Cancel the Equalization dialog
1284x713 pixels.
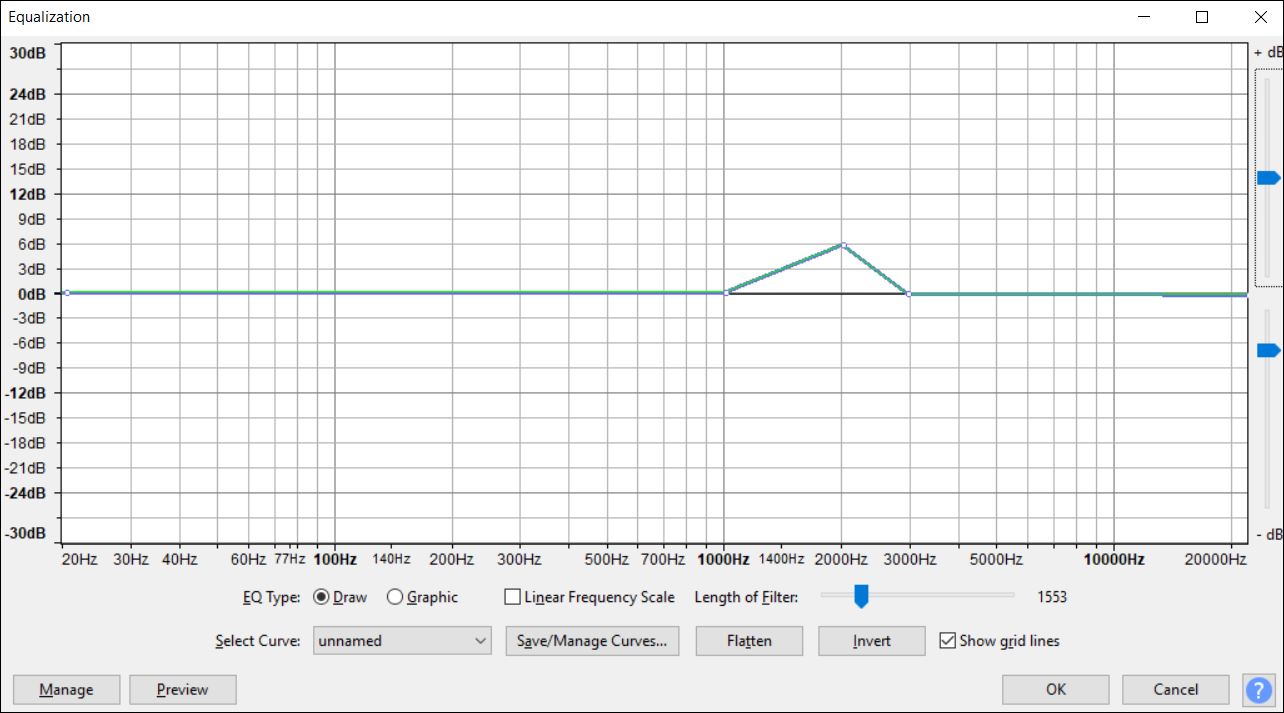pyautogui.click(x=1175, y=689)
